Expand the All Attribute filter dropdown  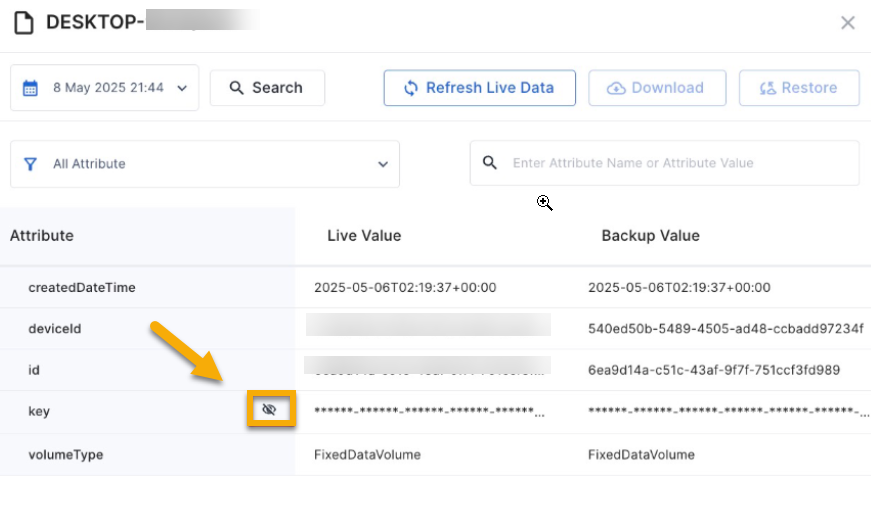[205, 164]
